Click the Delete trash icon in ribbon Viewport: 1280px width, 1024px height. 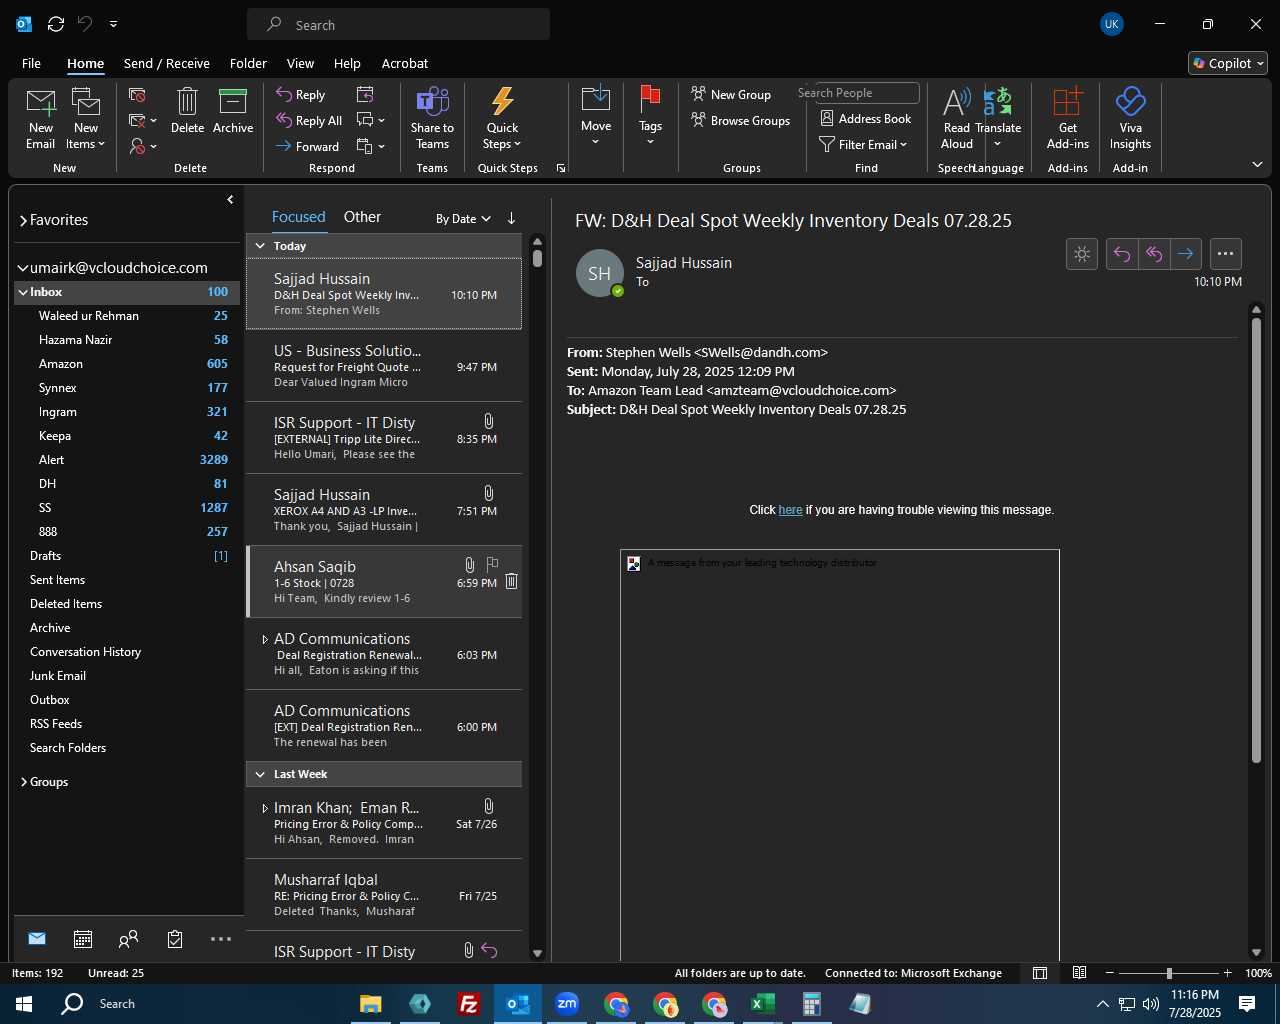tap(187, 102)
